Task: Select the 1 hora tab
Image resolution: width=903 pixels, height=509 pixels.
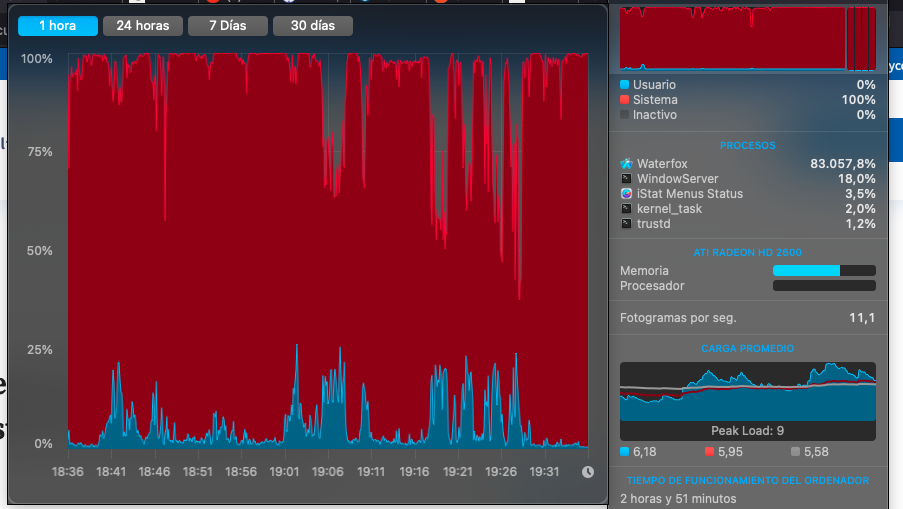Action: [58, 26]
